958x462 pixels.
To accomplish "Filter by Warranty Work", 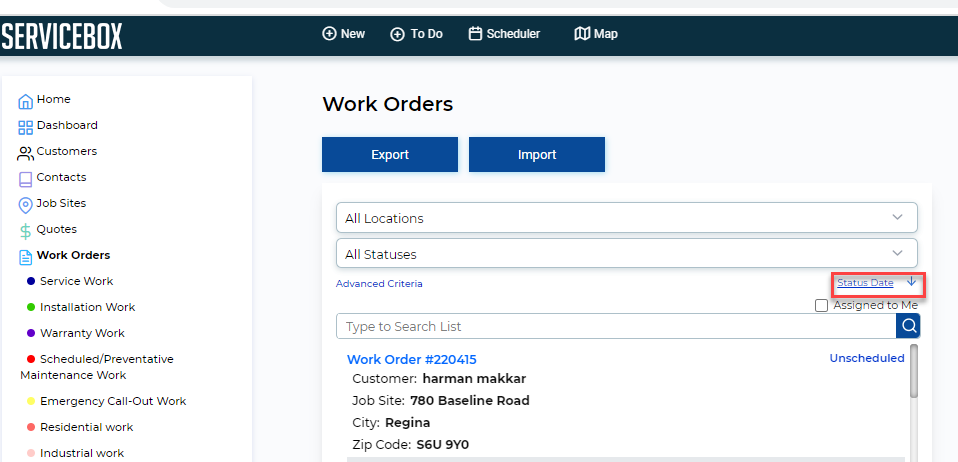I will click(x=82, y=333).
